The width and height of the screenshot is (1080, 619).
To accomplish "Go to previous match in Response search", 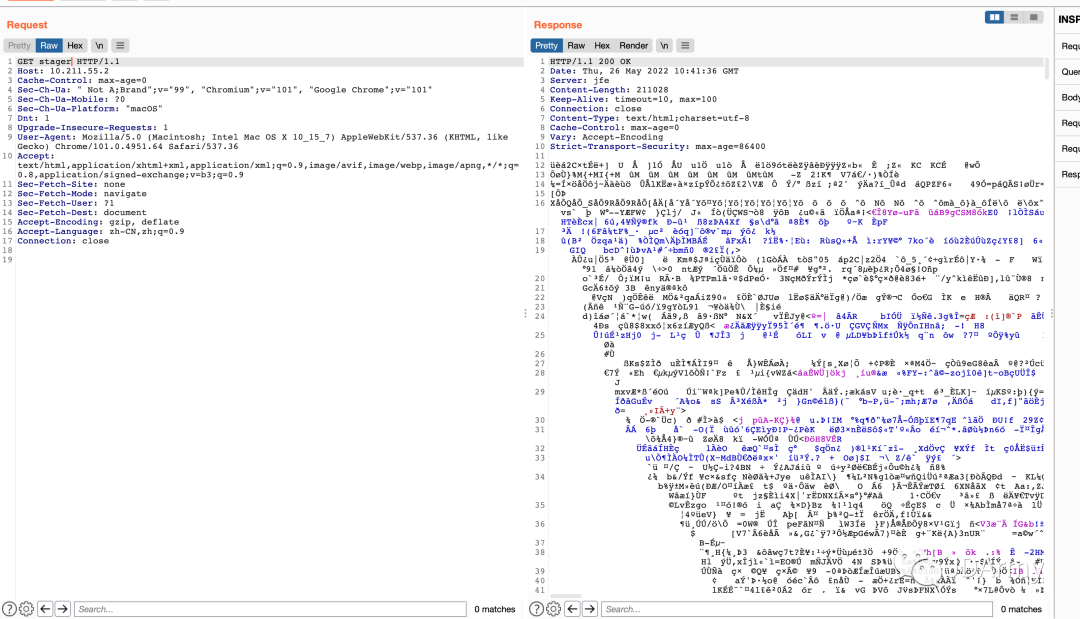I will coord(572,609).
